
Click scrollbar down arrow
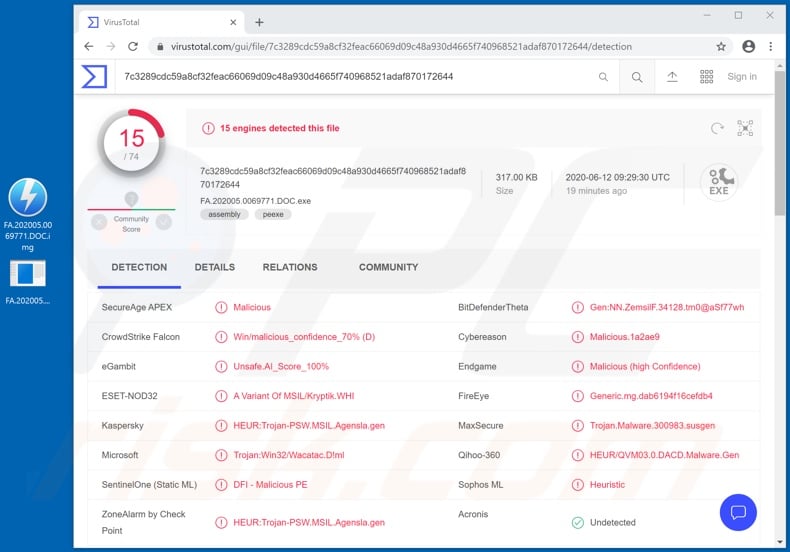point(780,542)
